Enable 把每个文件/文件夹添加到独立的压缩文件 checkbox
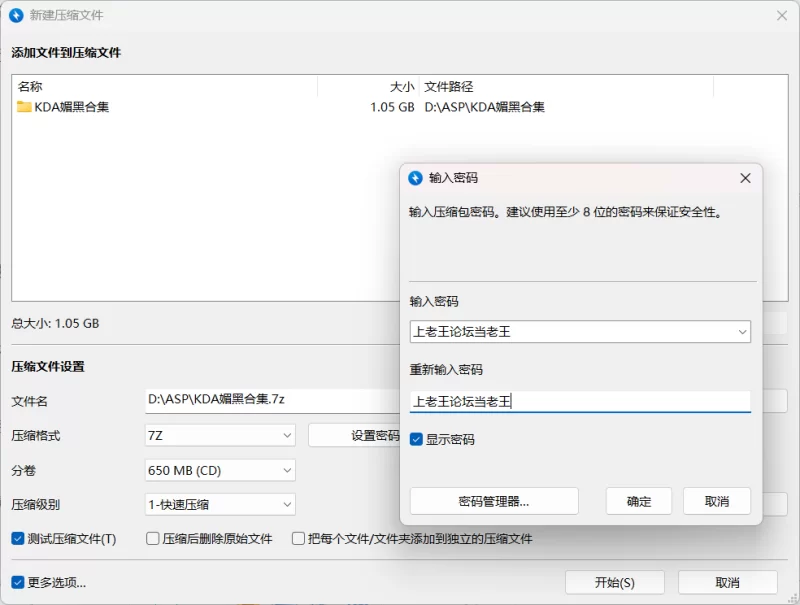 tap(298, 539)
